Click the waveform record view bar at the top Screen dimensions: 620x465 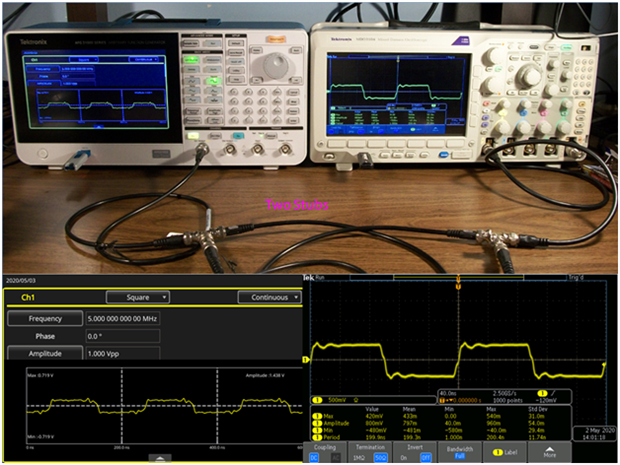tap(458, 278)
